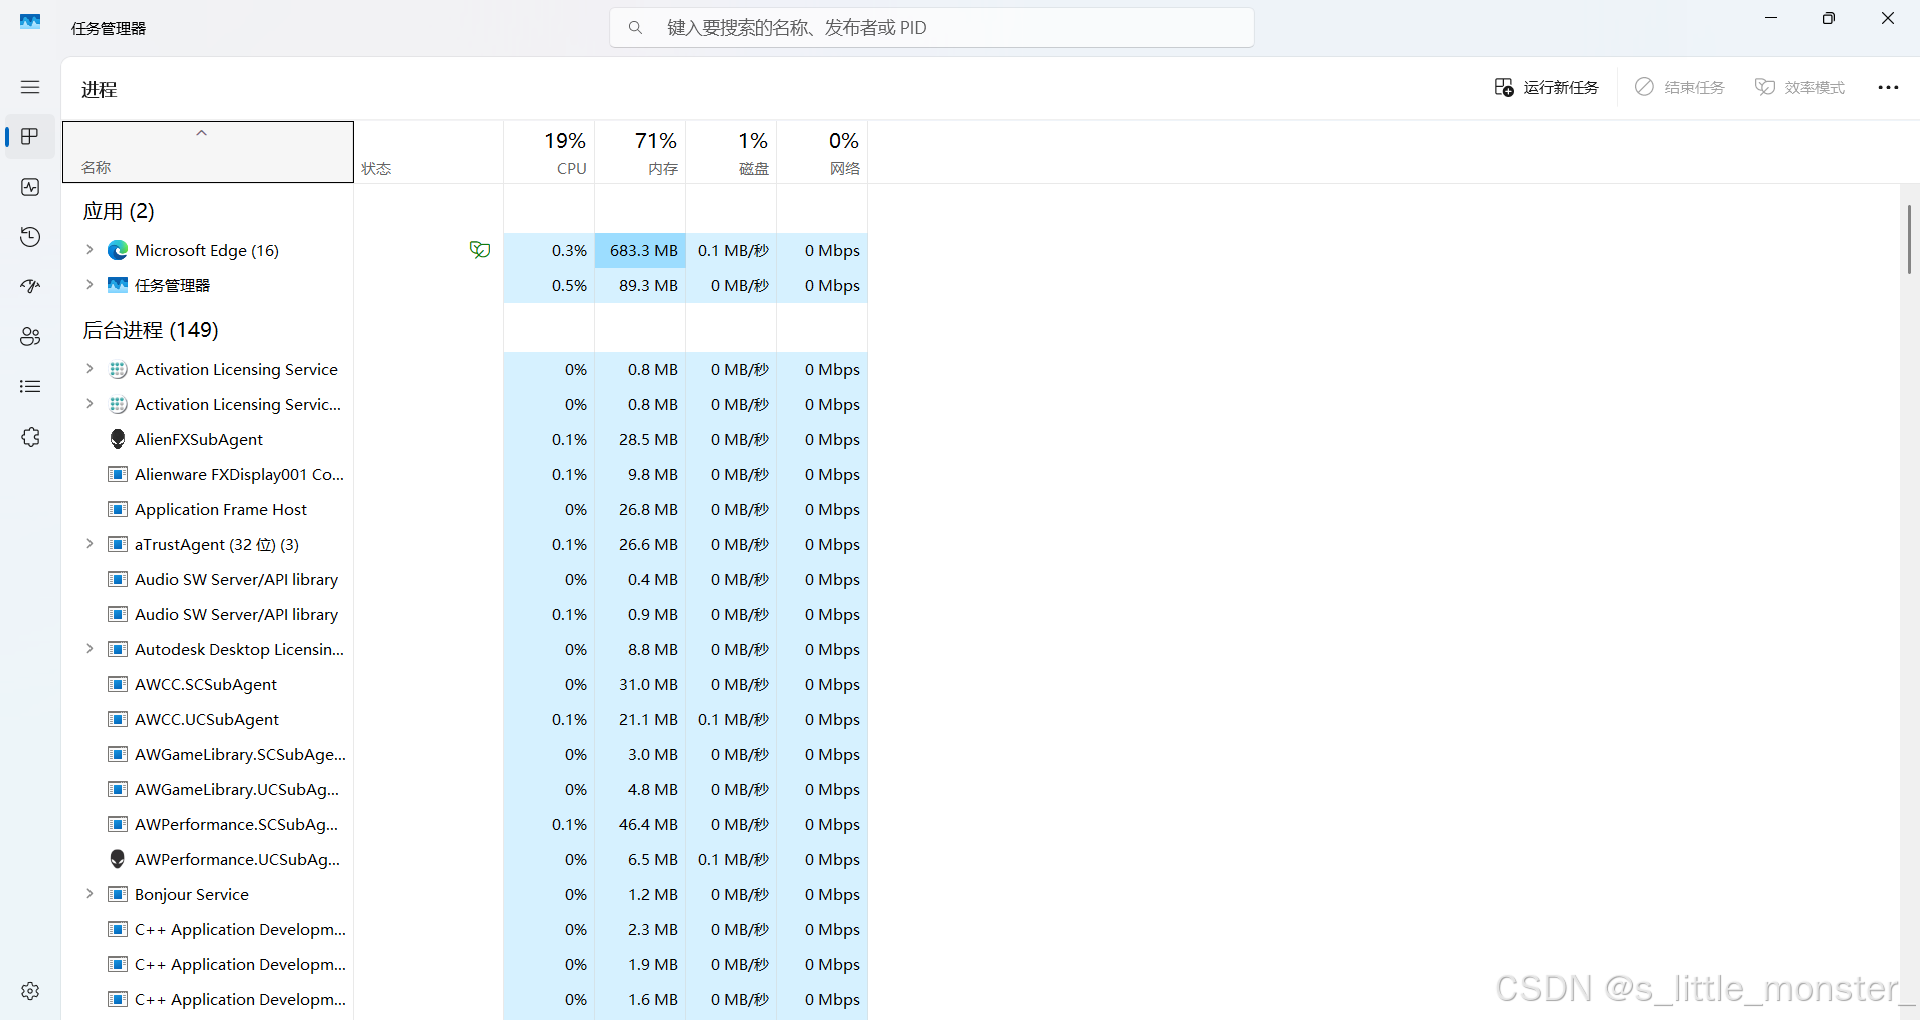Open Task Manager settings gear

pyautogui.click(x=30, y=990)
